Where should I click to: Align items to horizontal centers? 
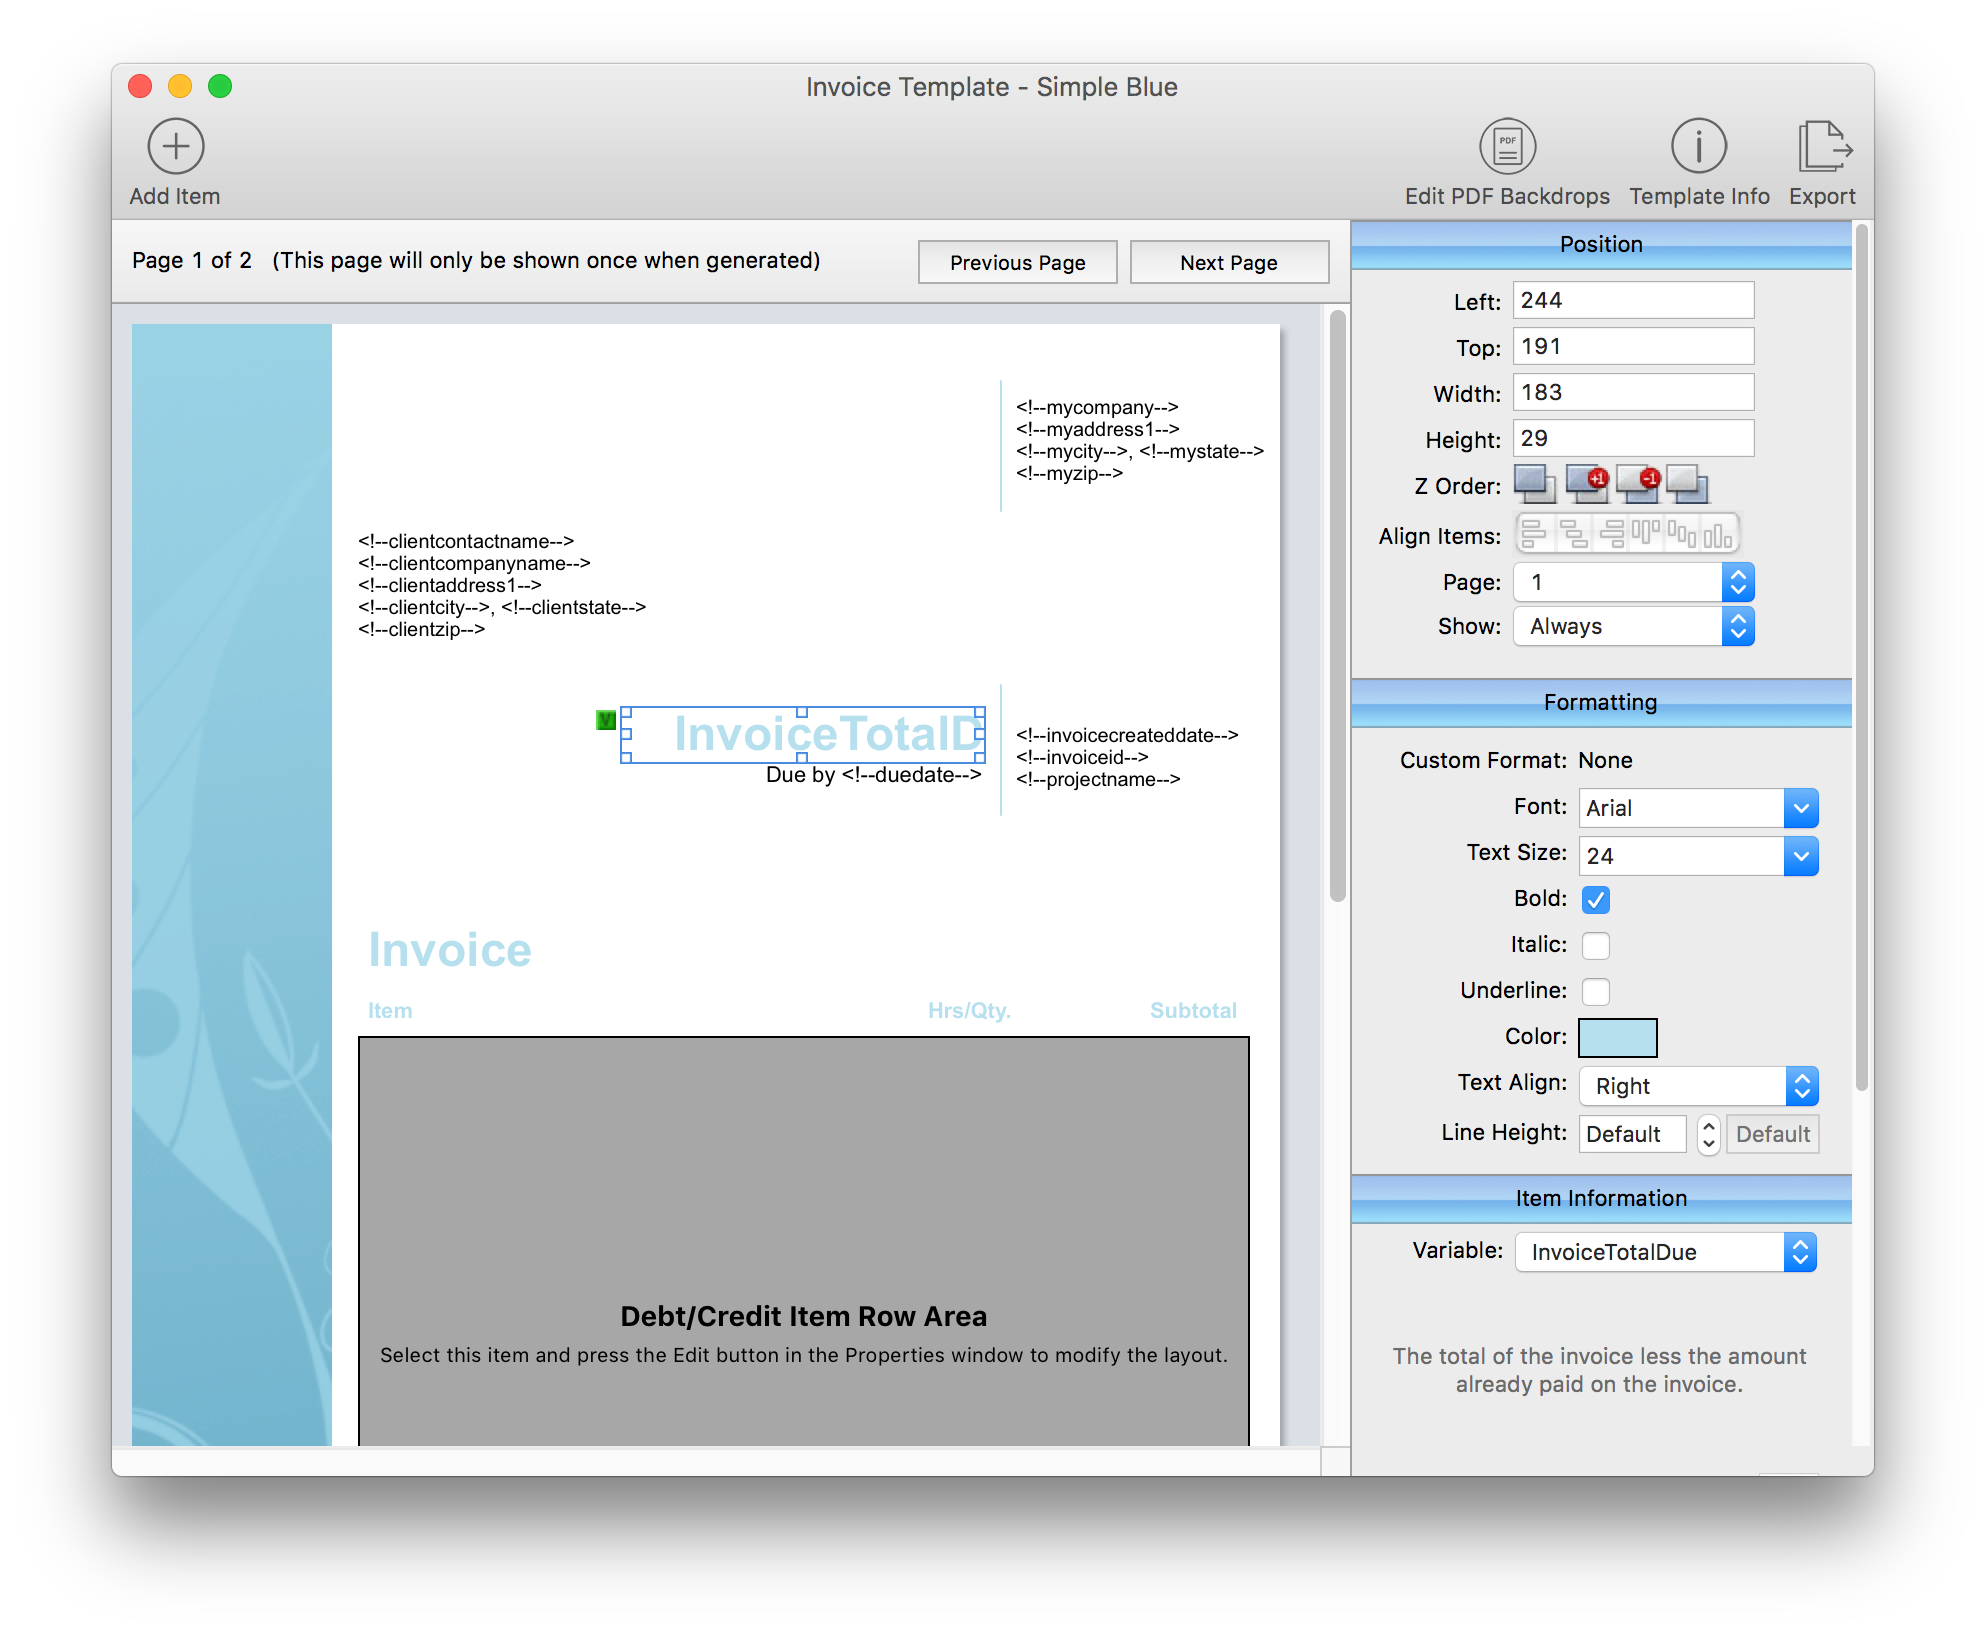1573,534
